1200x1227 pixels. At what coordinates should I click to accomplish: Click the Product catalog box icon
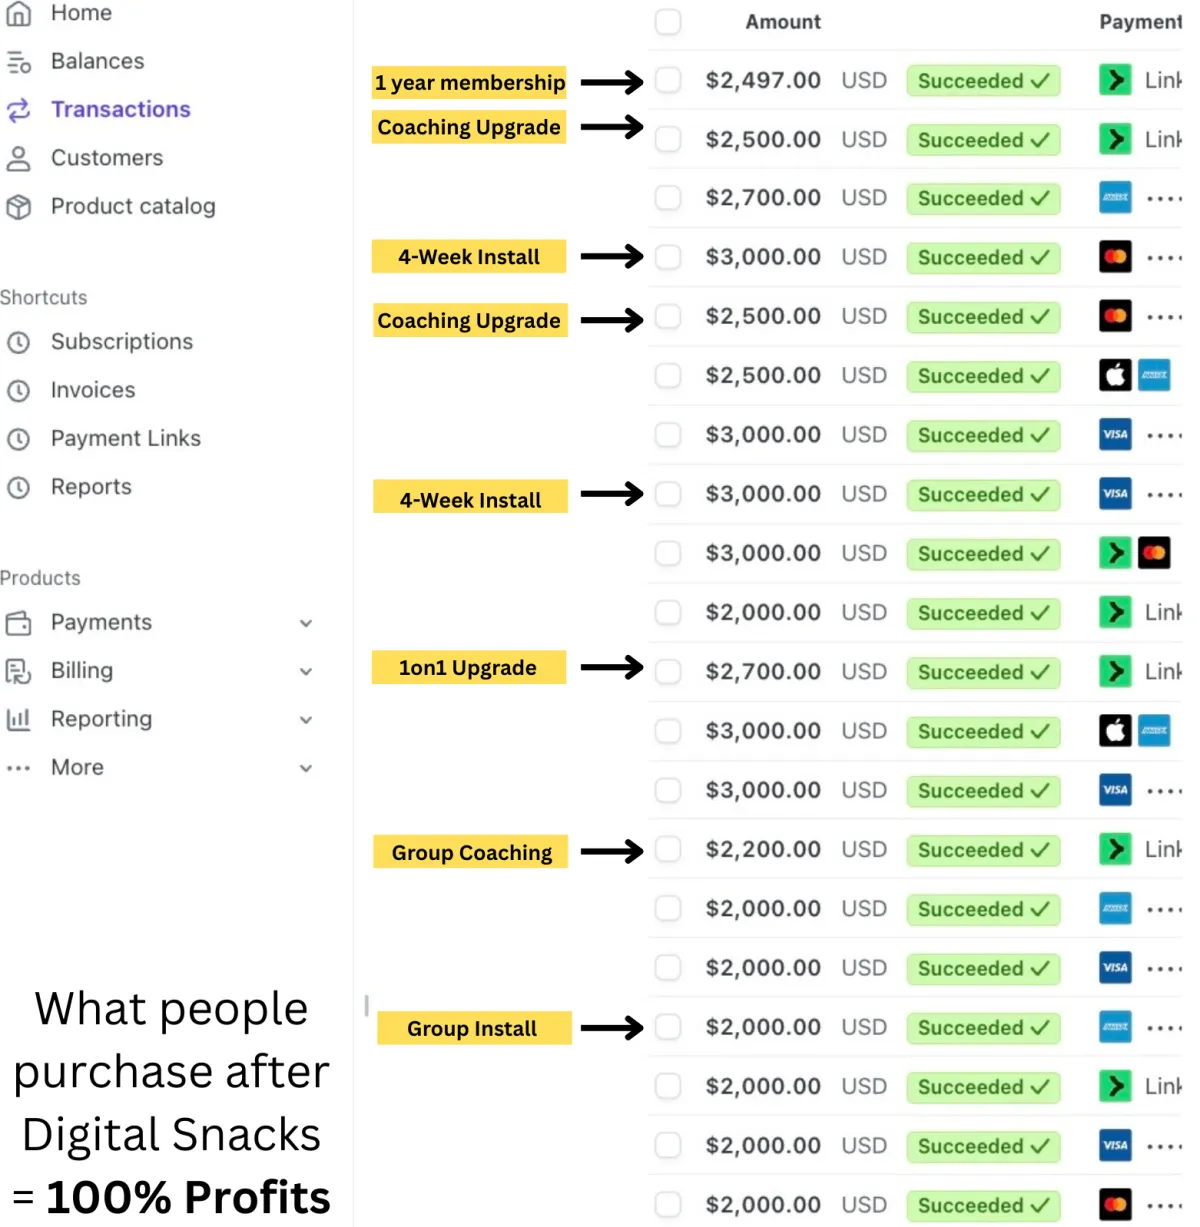(19, 206)
